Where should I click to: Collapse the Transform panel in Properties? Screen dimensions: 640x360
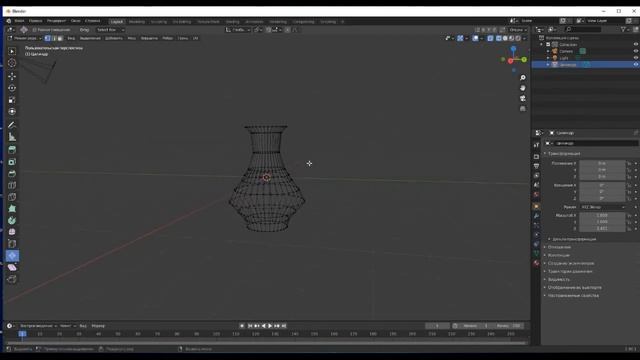click(563, 153)
